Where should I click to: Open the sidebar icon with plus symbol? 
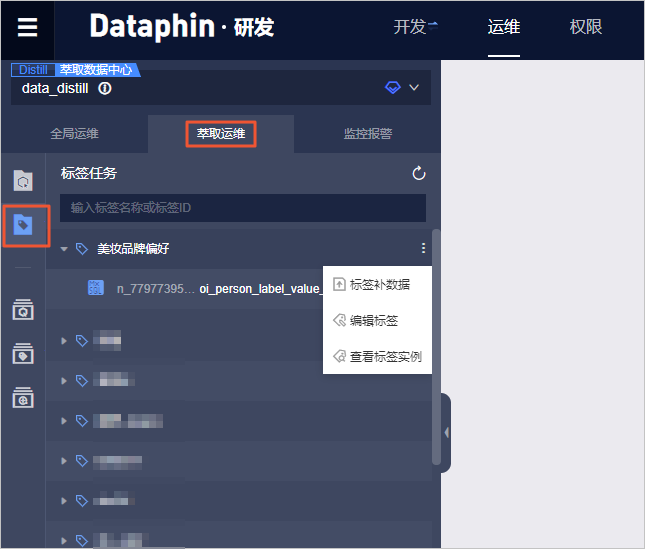(23, 397)
